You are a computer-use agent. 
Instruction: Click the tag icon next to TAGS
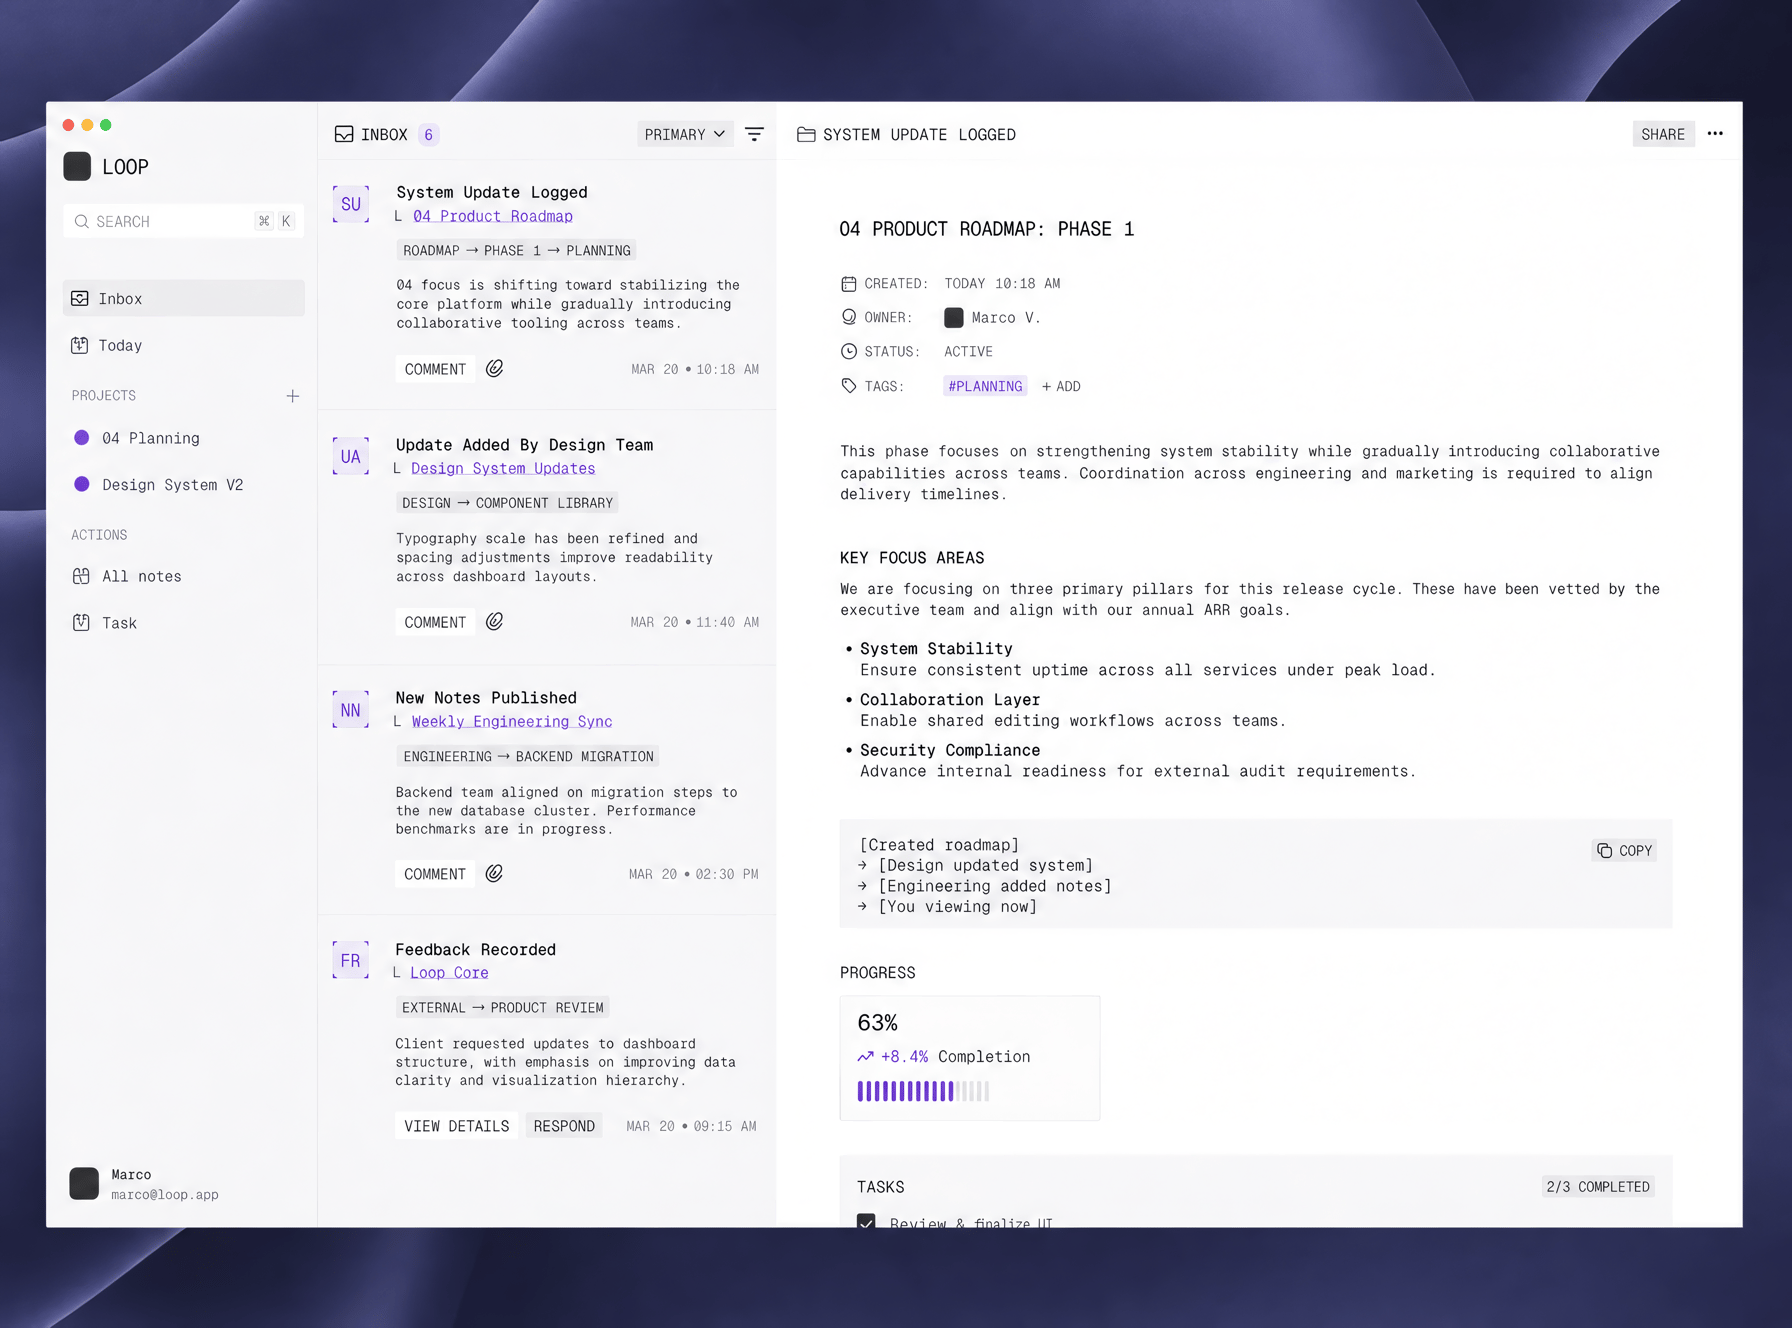848,386
